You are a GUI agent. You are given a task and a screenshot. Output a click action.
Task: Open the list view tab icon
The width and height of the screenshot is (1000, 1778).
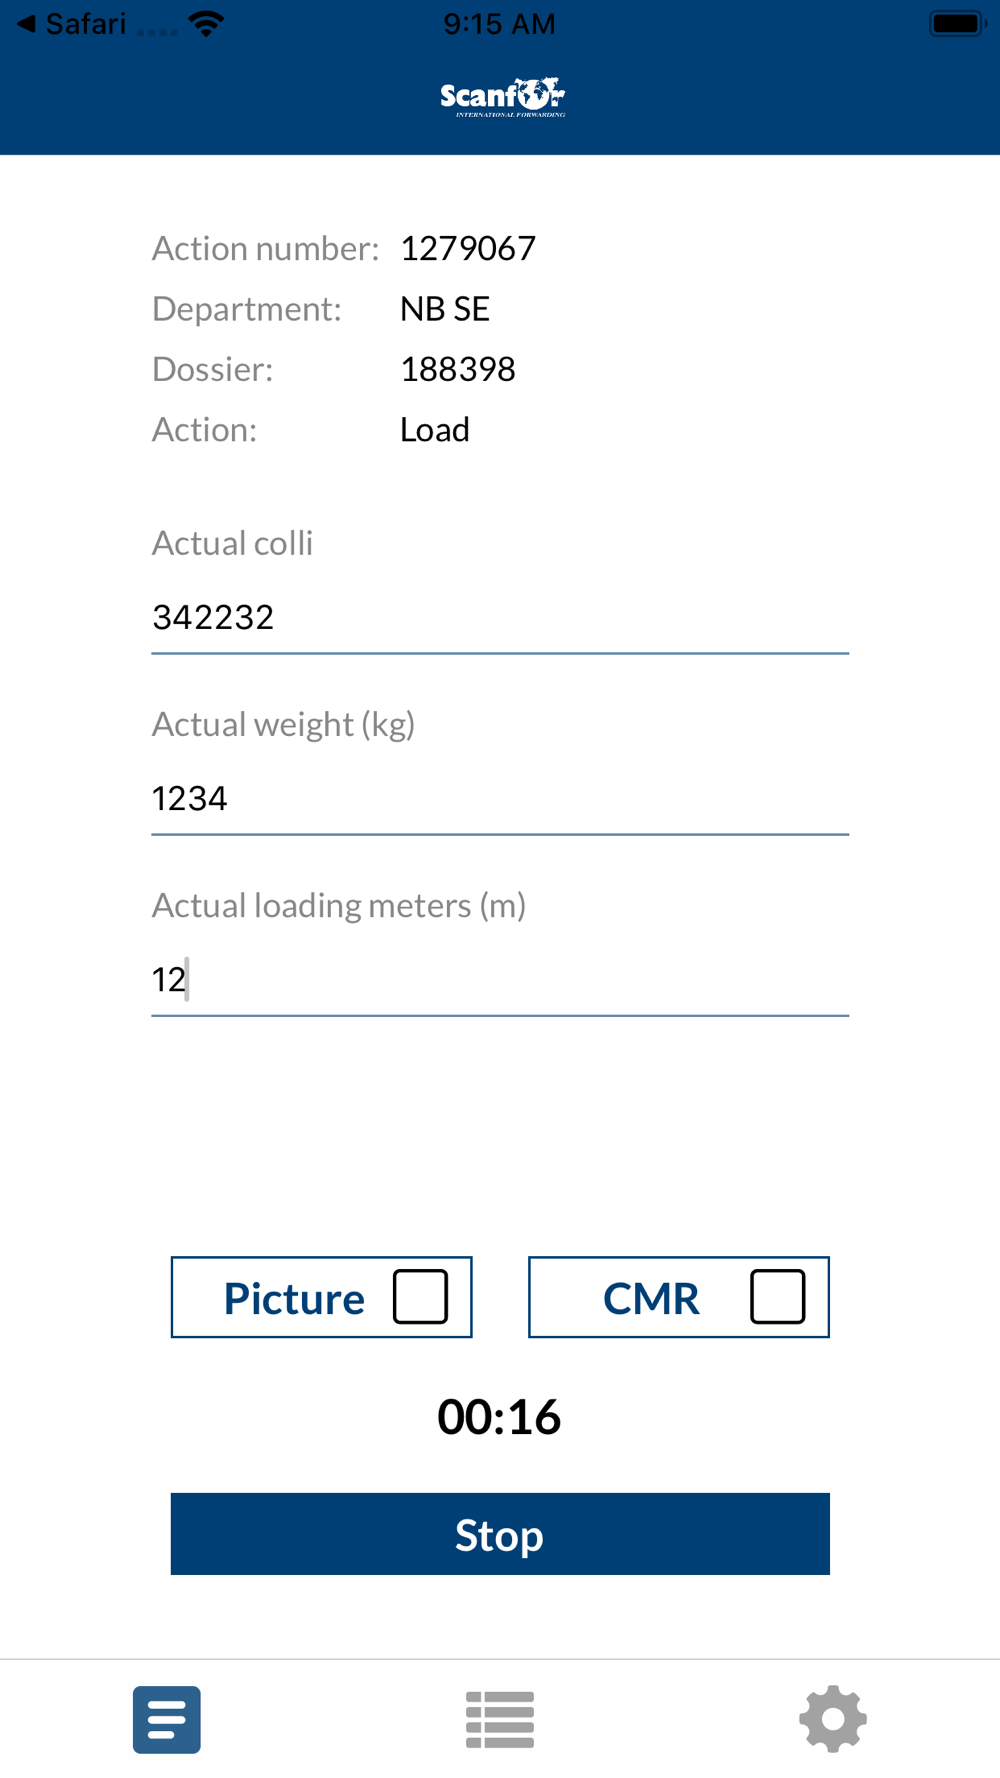[499, 1719]
